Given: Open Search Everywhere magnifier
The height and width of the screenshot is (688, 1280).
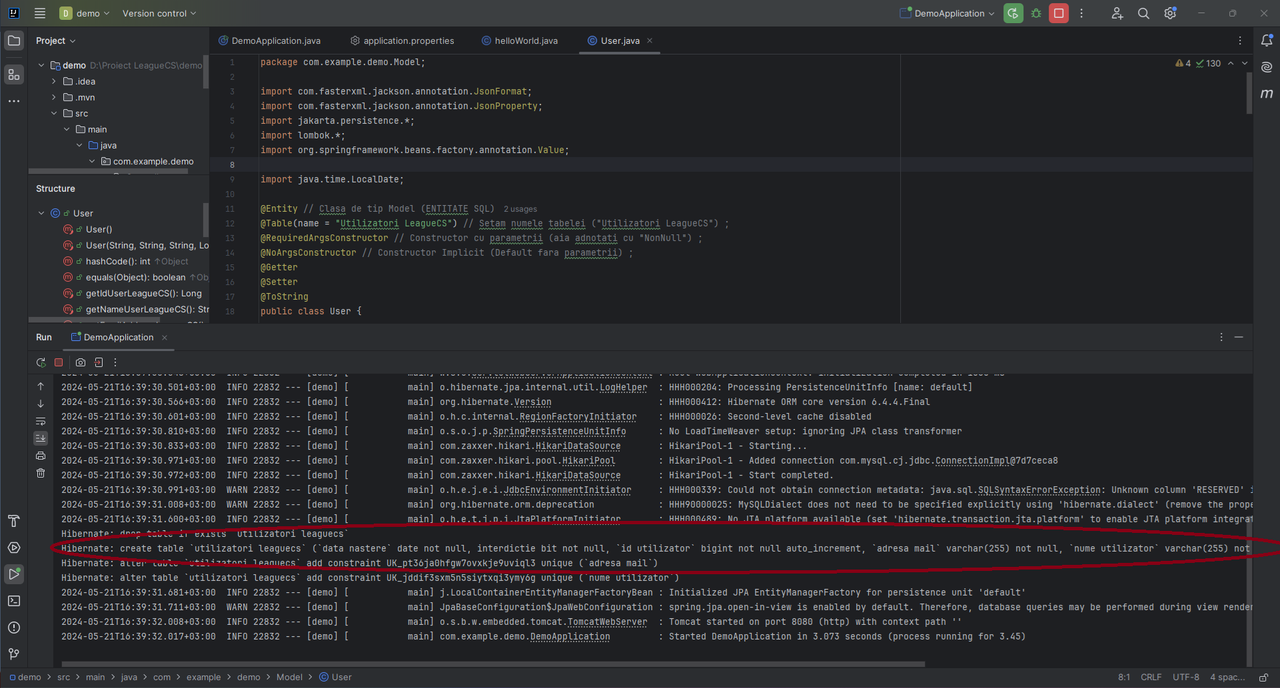Looking at the screenshot, I should pyautogui.click(x=1143, y=13).
